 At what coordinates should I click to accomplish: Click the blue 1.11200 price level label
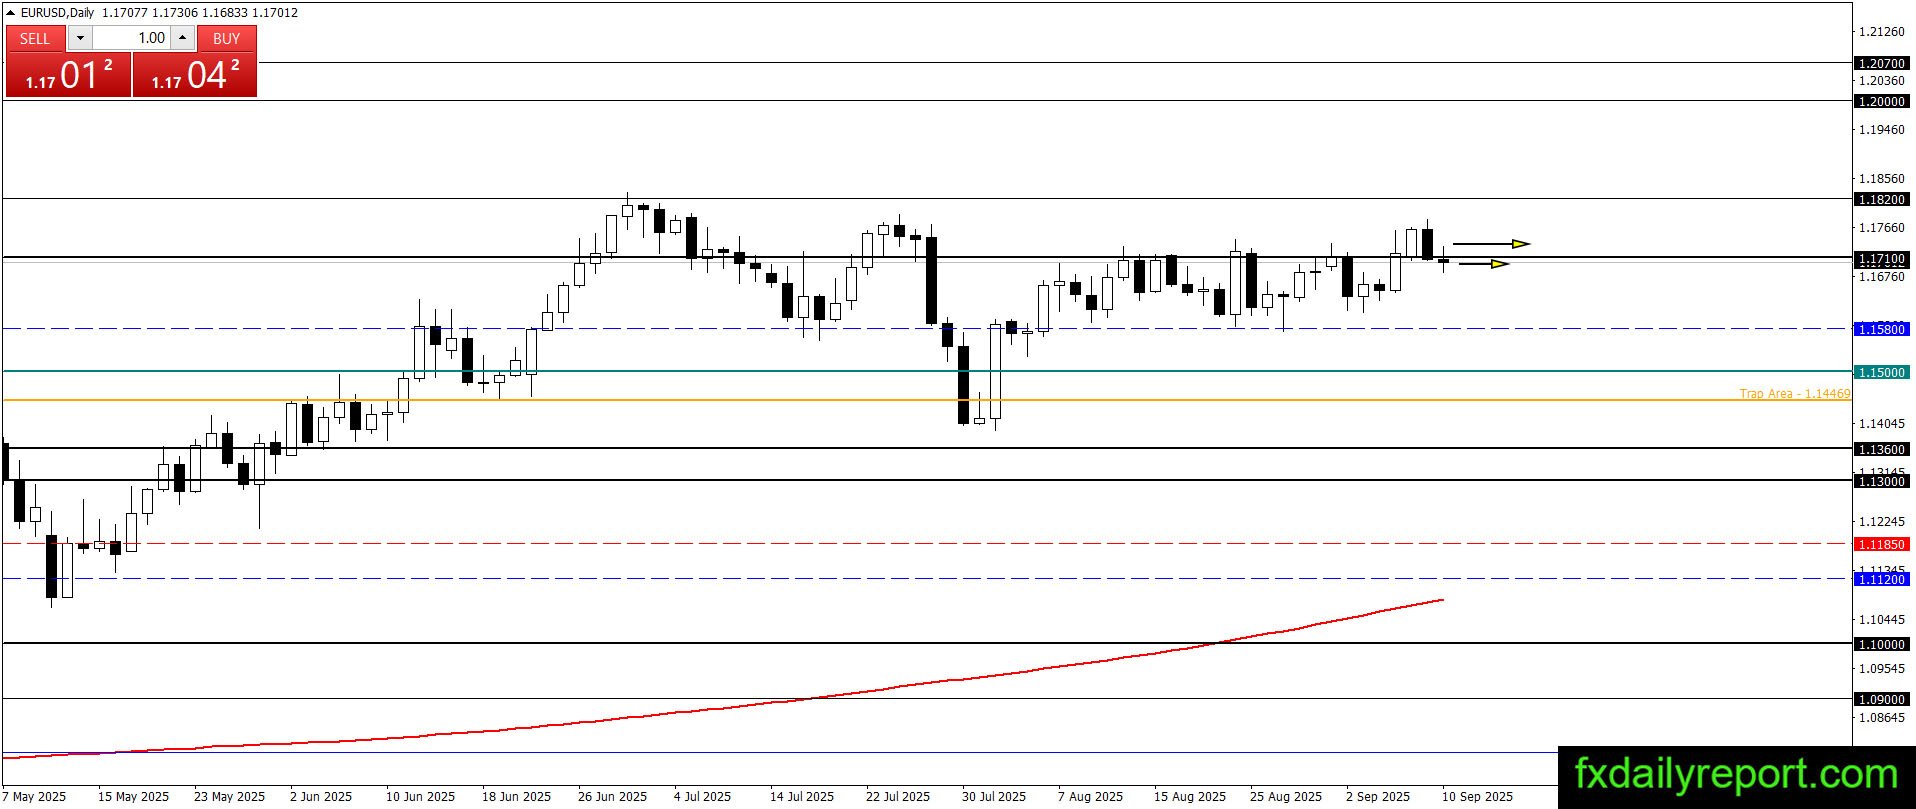[x=1881, y=579]
